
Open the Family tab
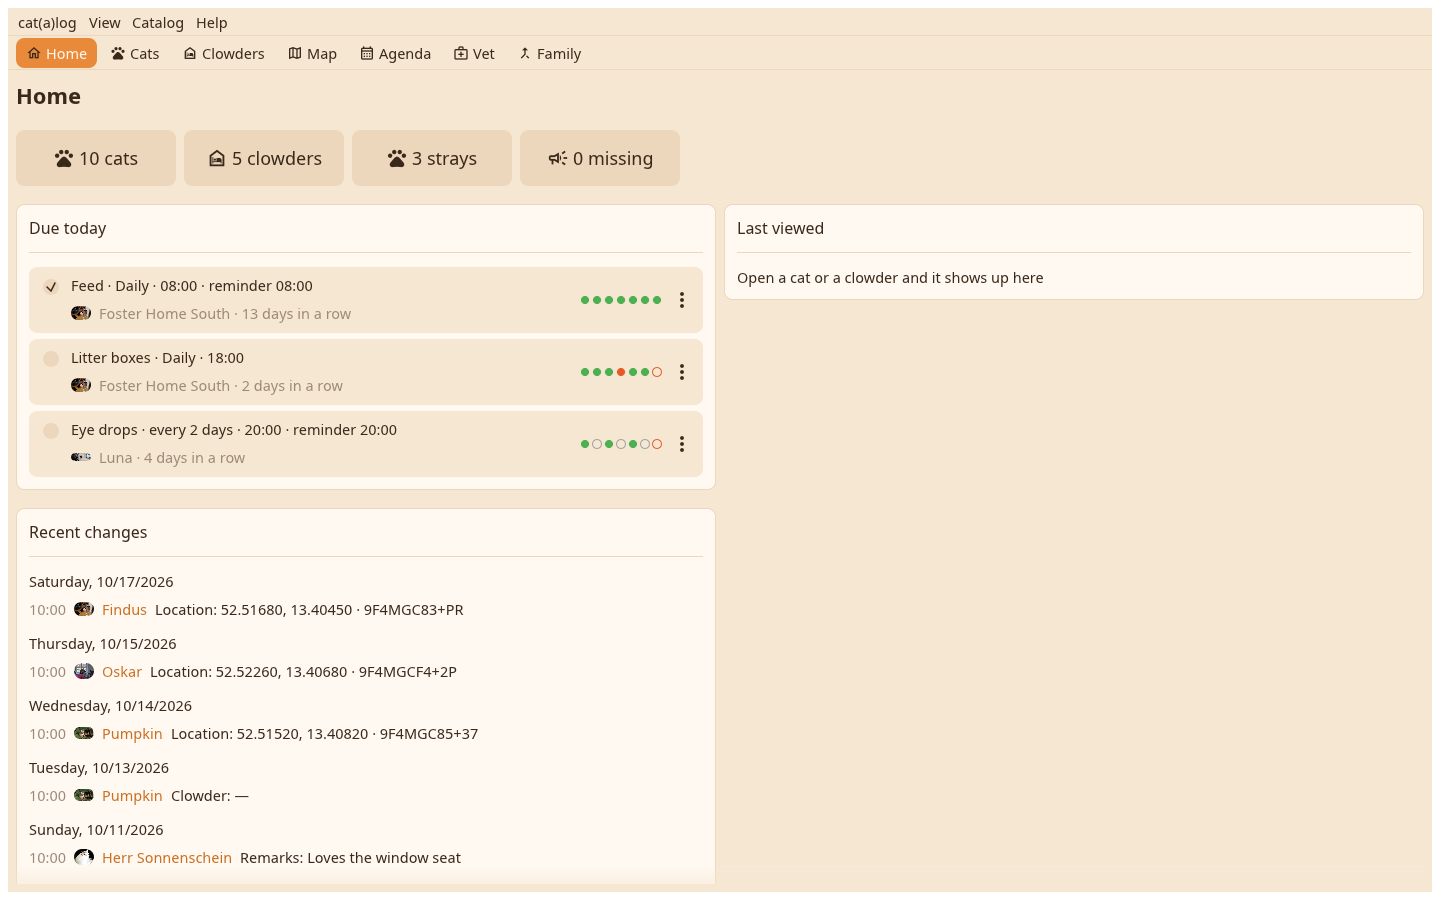[x=550, y=54]
